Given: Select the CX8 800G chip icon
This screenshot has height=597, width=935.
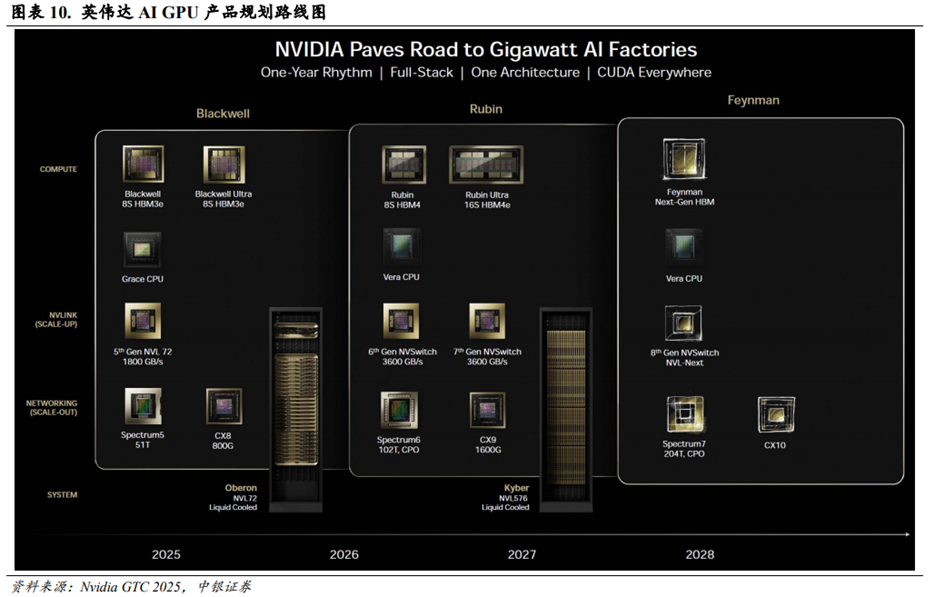Looking at the screenshot, I should 223,406.
